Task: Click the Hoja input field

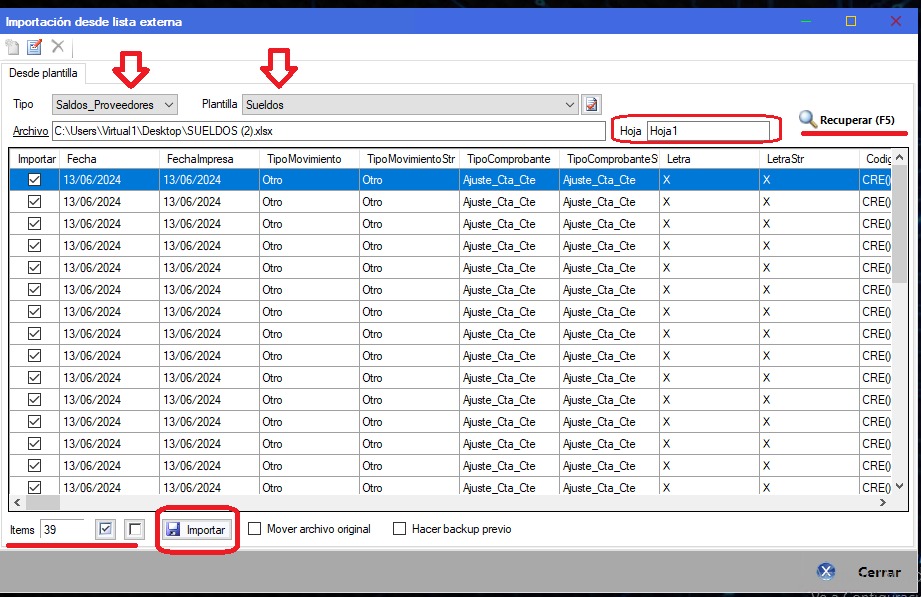Action: coord(708,131)
